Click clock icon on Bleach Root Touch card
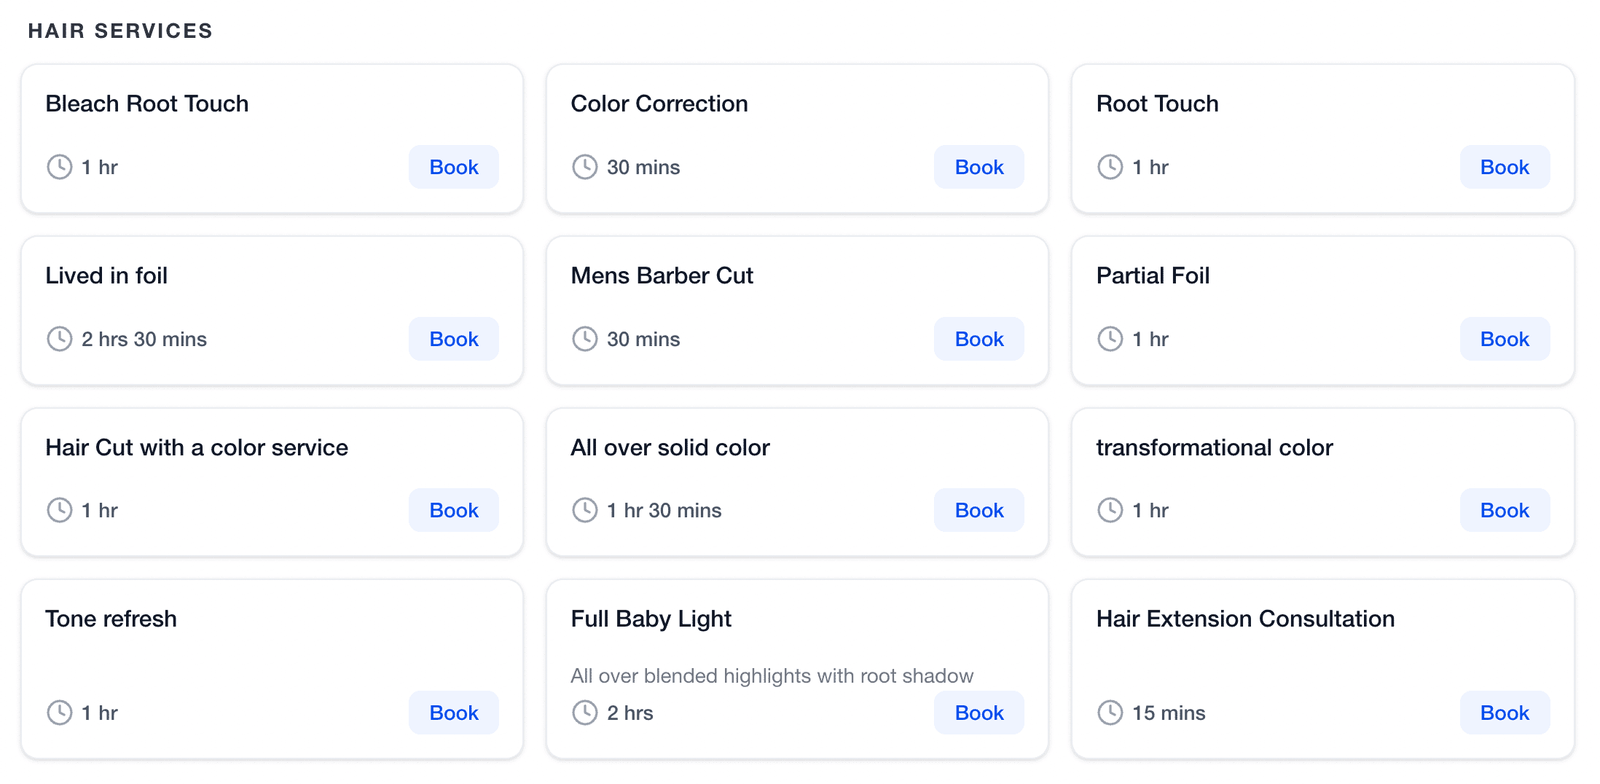 coord(60,167)
